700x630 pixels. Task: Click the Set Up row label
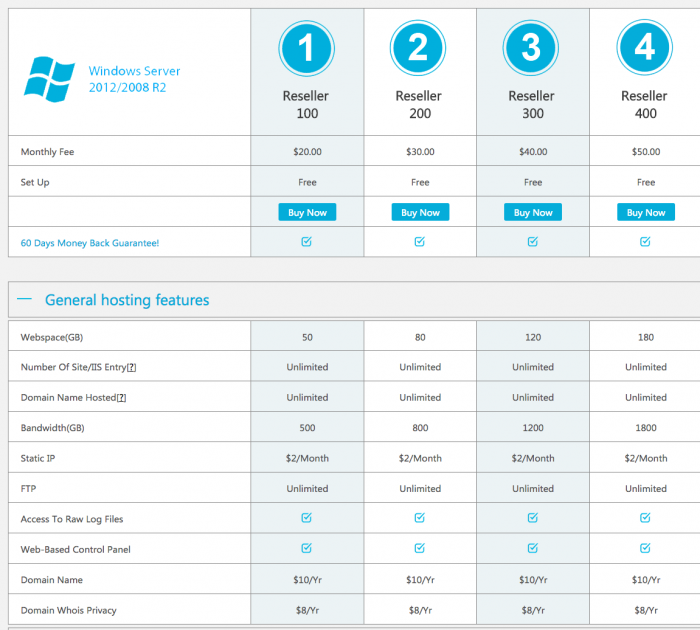point(35,182)
